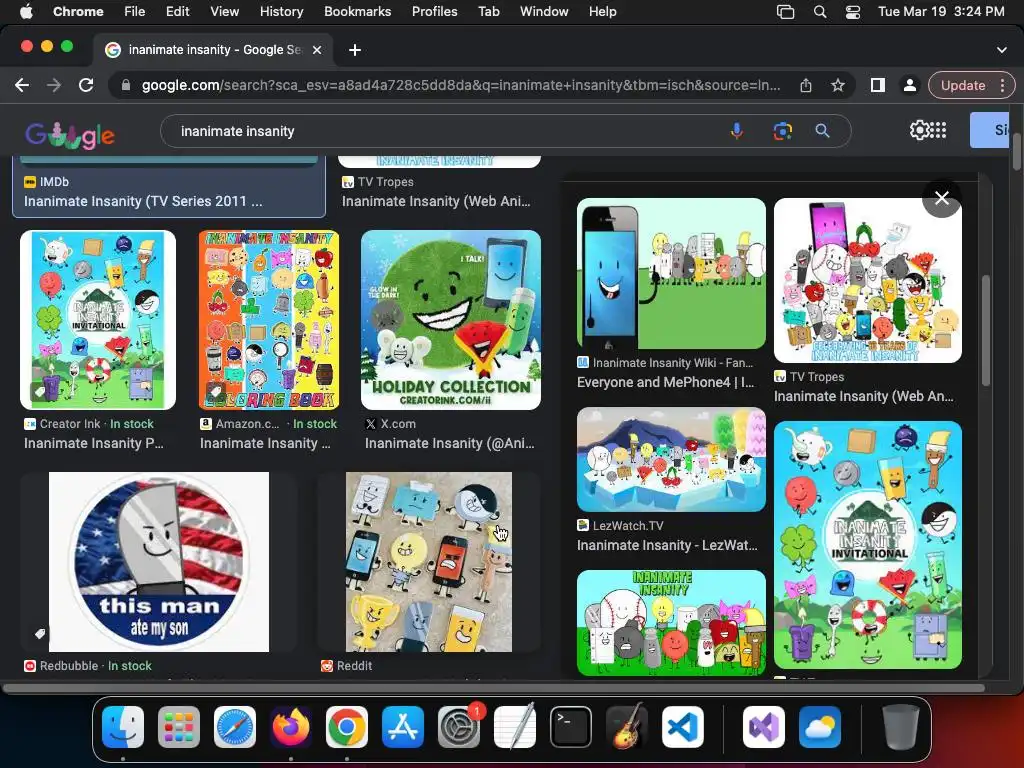The height and width of the screenshot is (768, 1024).
Task: Open a new browser tab
Action: 355,50
